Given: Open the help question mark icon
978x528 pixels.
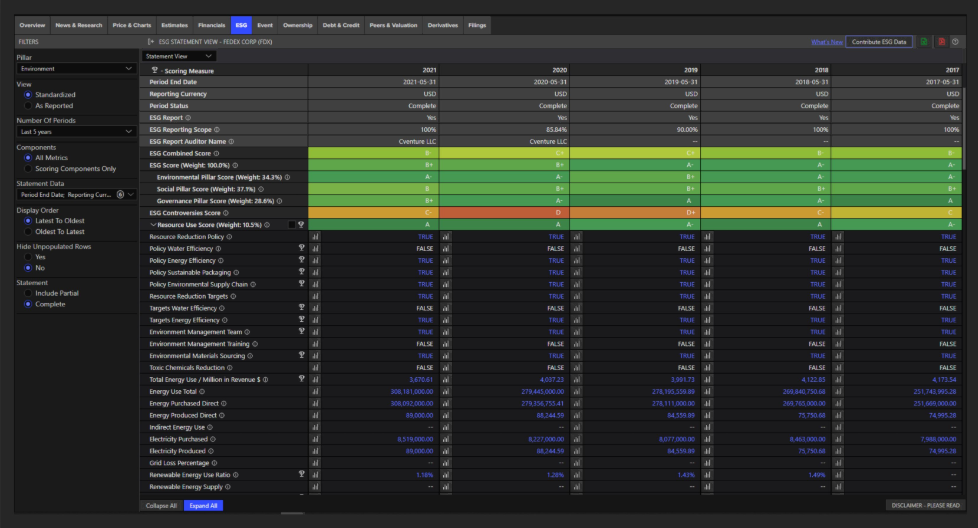Looking at the screenshot, I should [x=956, y=42].
